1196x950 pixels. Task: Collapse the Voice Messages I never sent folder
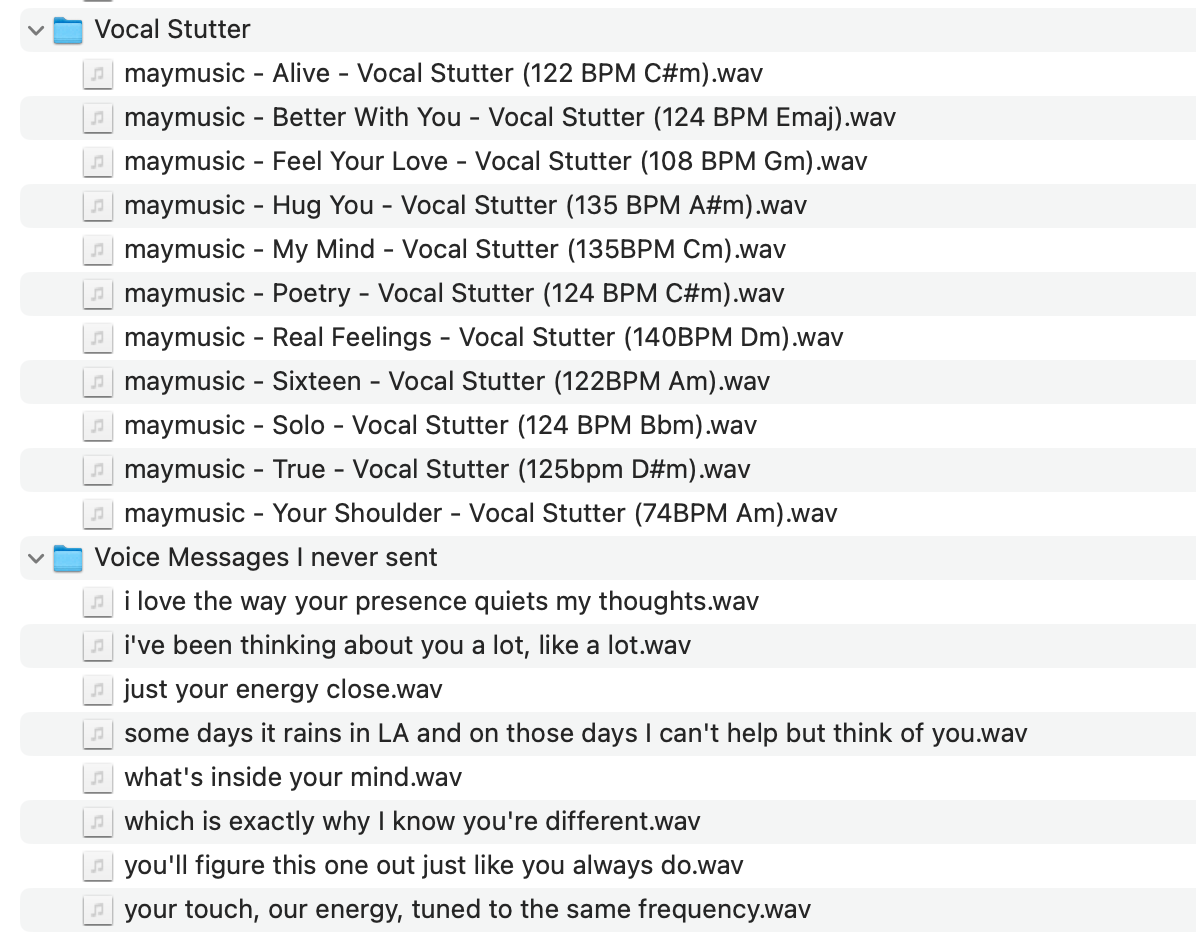tap(36, 559)
